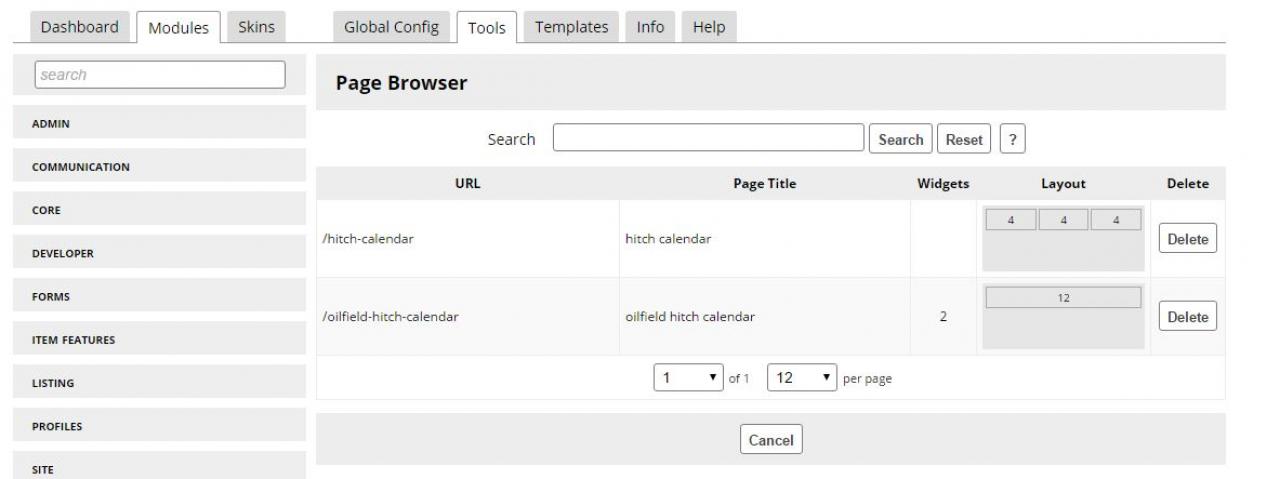Cancel the Page Browser
The width and height of the screenshot is (1280, 479).
771,440
